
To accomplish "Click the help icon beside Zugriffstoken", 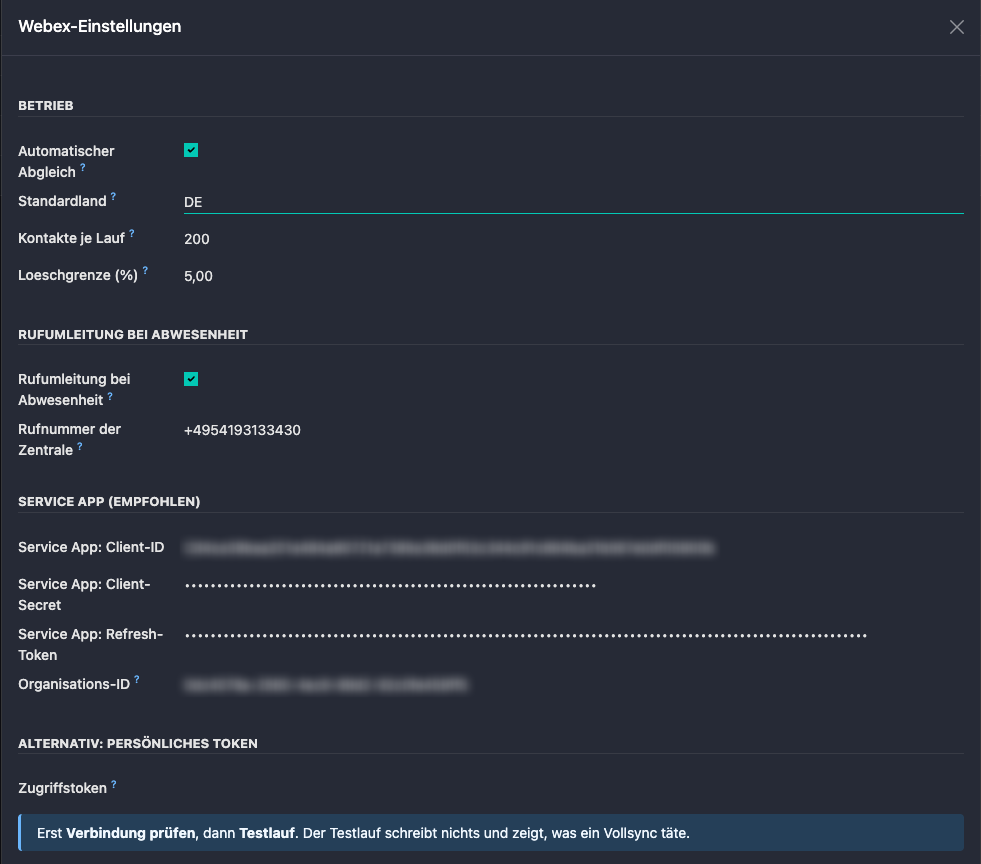I will pyautogui.click(x=113, y=784).
